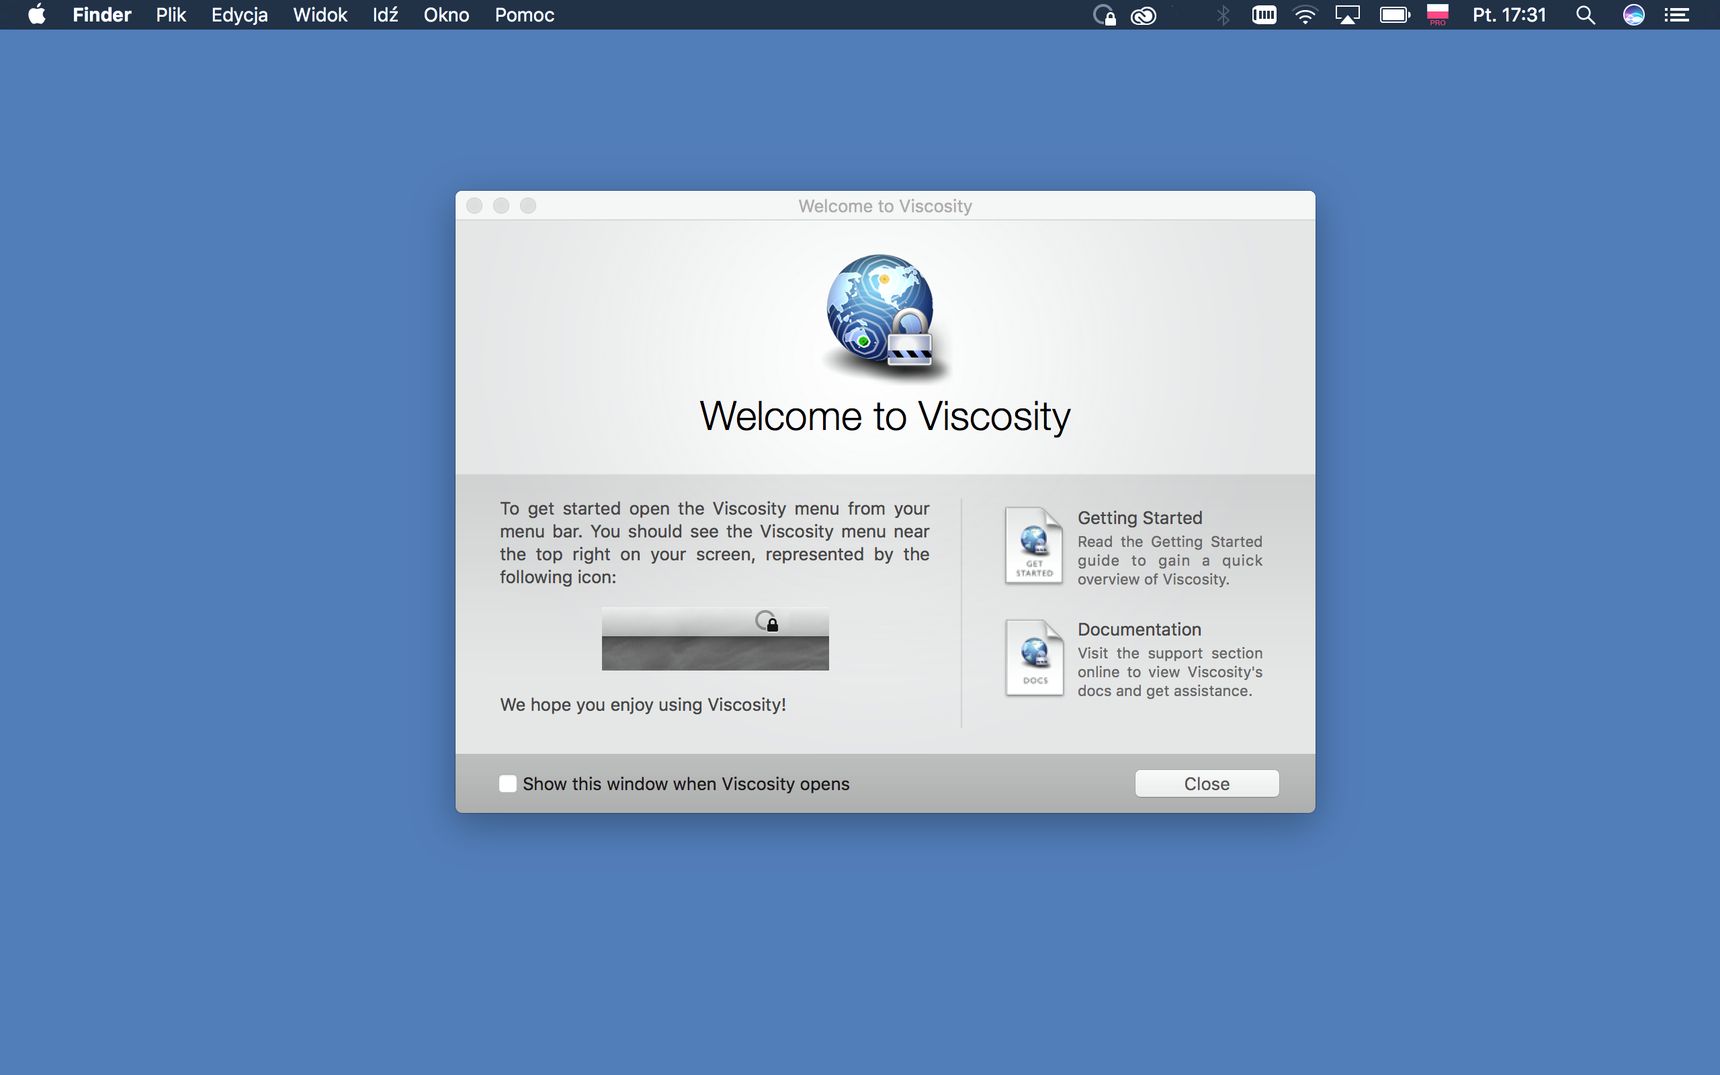Click the window title 'Welcome to Viscosity'
Image resolution: width=1720 pixels, height=1075 pixels.
click(885, 206)
